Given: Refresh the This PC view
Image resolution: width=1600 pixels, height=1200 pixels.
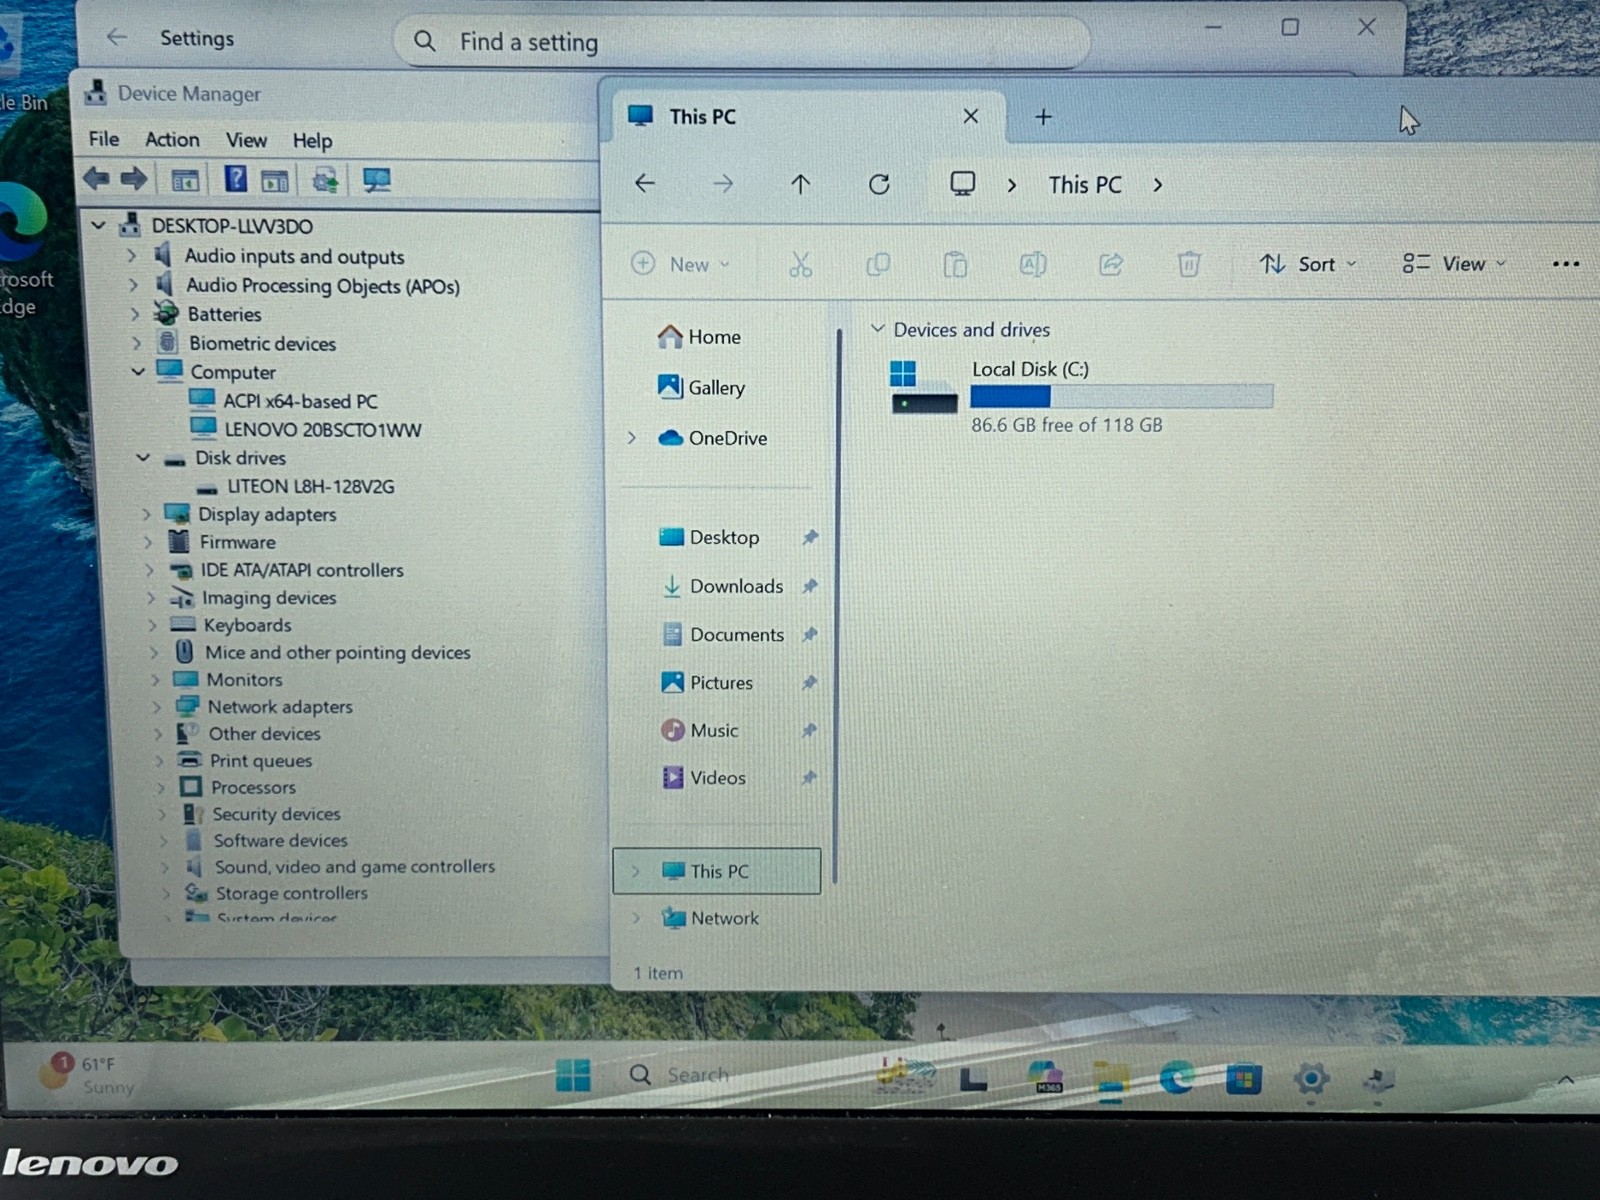Looking at the screenshot, I should [x=879, y=184].
